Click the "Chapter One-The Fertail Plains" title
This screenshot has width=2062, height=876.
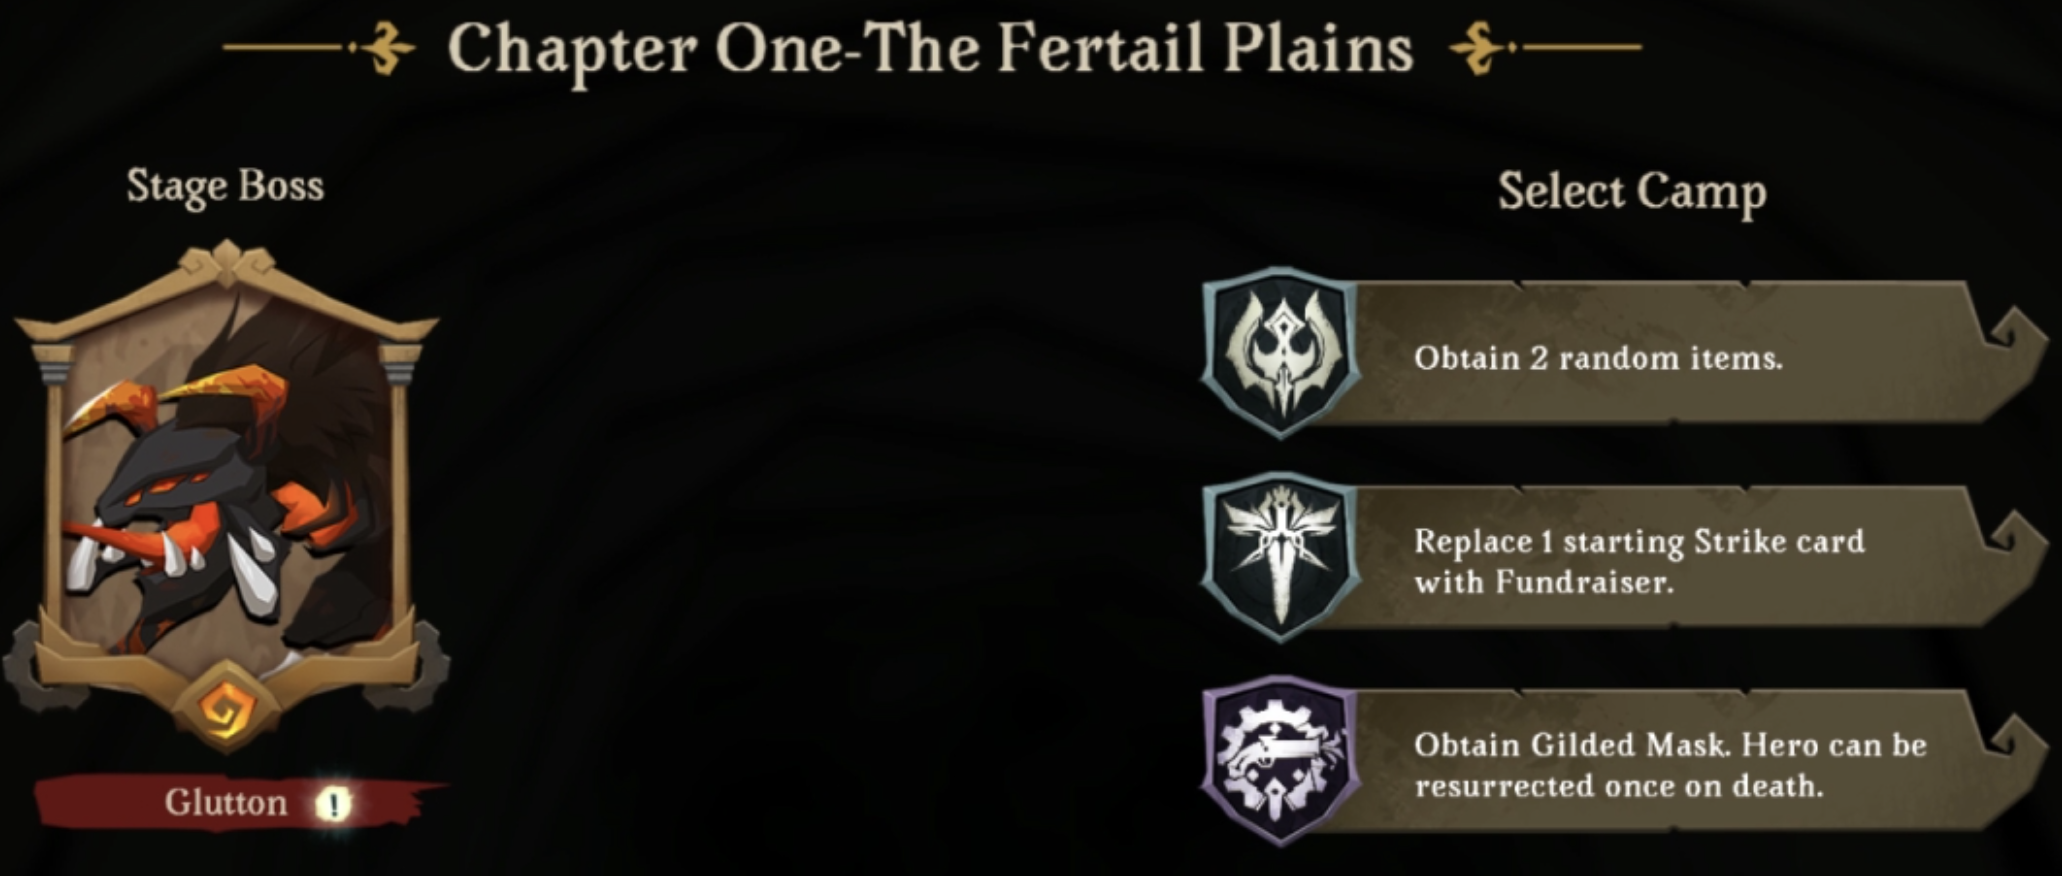coord(930,48)
